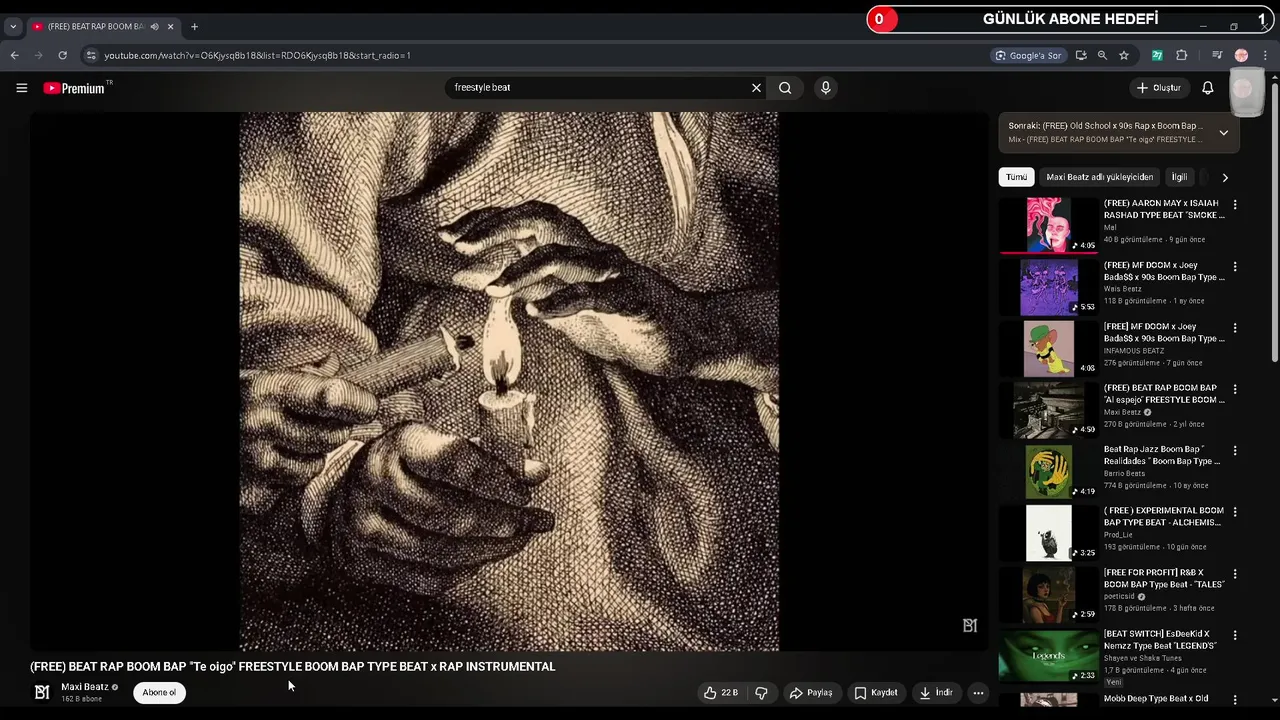Open YouTube notifications bell

point(1207,88)
